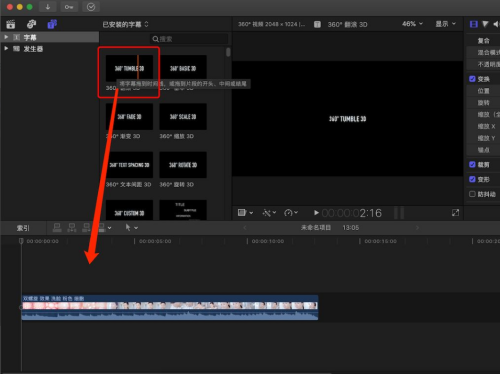Toggle the 变换 checkbox

coord(472,79)
